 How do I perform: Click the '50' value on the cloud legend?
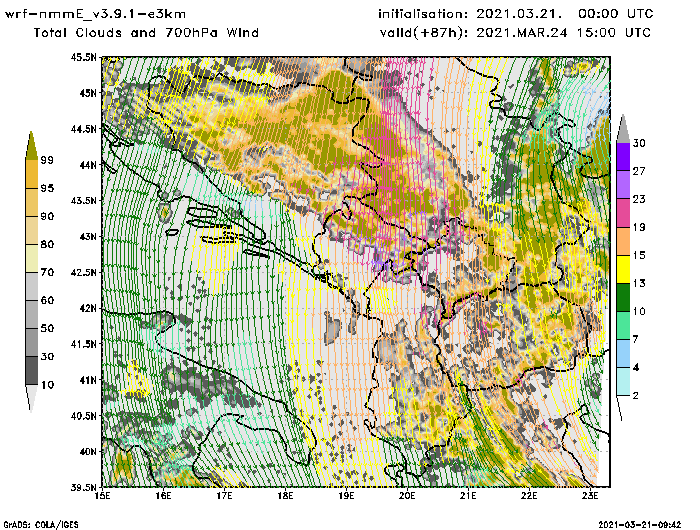47,329
